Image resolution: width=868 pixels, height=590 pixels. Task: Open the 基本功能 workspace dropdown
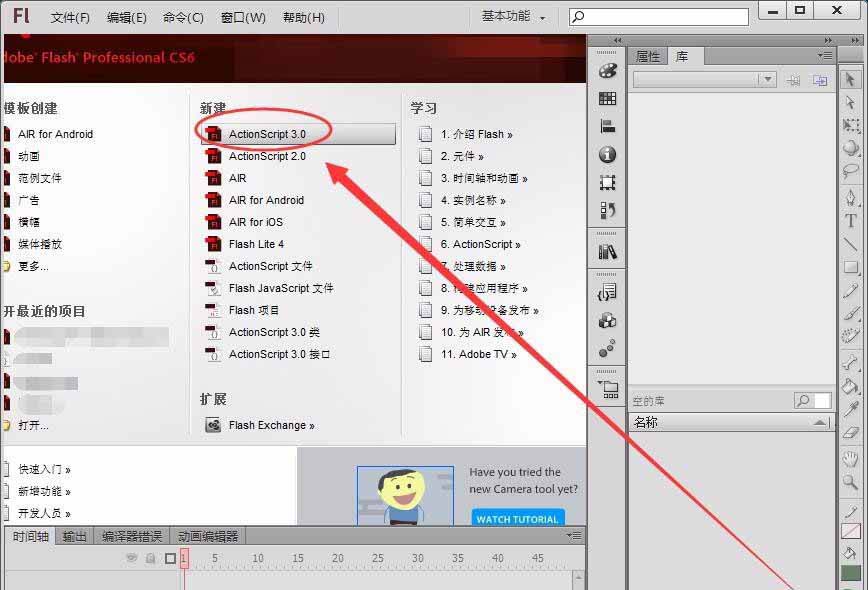tap(513, 17)
